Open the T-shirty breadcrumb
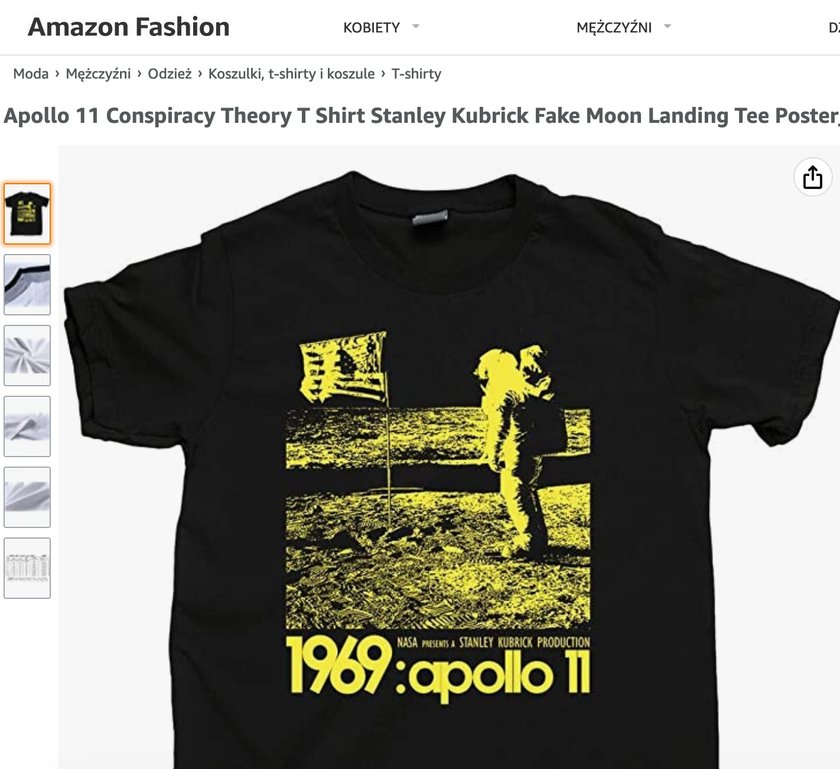The width and height of the screenshot is (840, 769). 416,73
